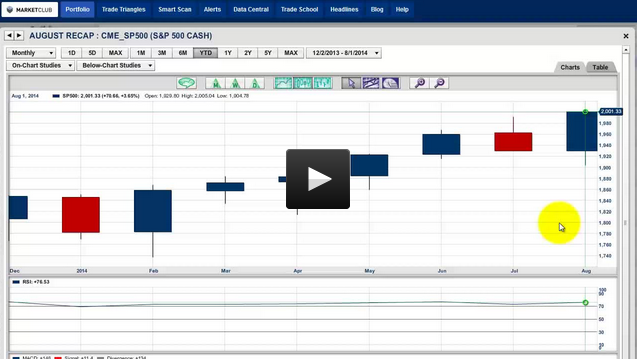Image resolution: width=637 pixels, height=360 pixels.
Task: Select the candlestick chart style icon
Action: pos(303,83)
